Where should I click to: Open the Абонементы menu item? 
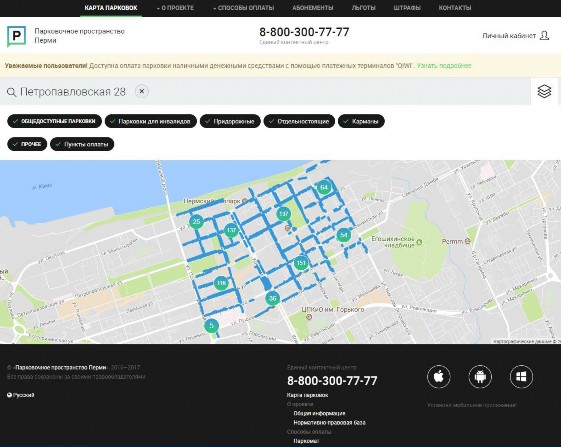[313, 8]
